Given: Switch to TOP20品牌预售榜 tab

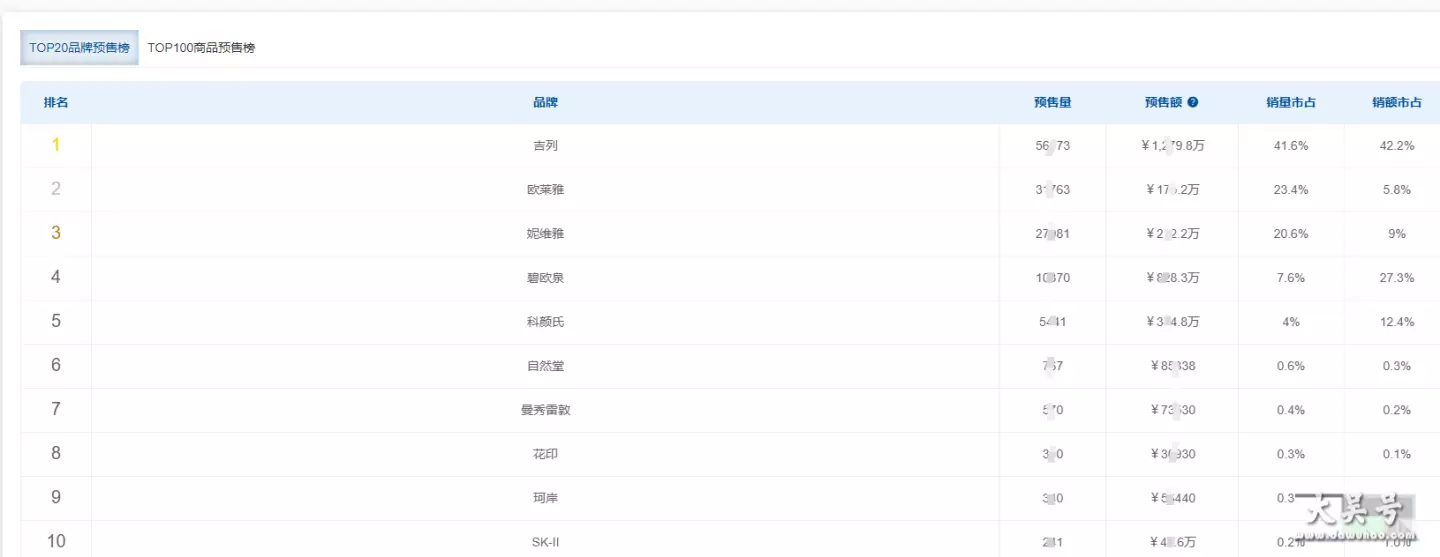Looking at the screenshot, I should click(79, 48).
